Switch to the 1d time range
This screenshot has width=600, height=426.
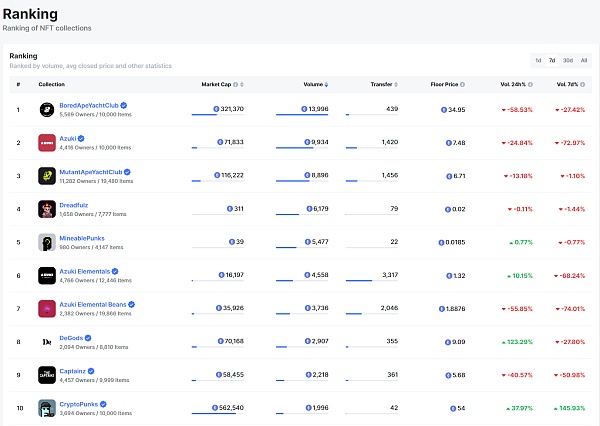(538, 60)
